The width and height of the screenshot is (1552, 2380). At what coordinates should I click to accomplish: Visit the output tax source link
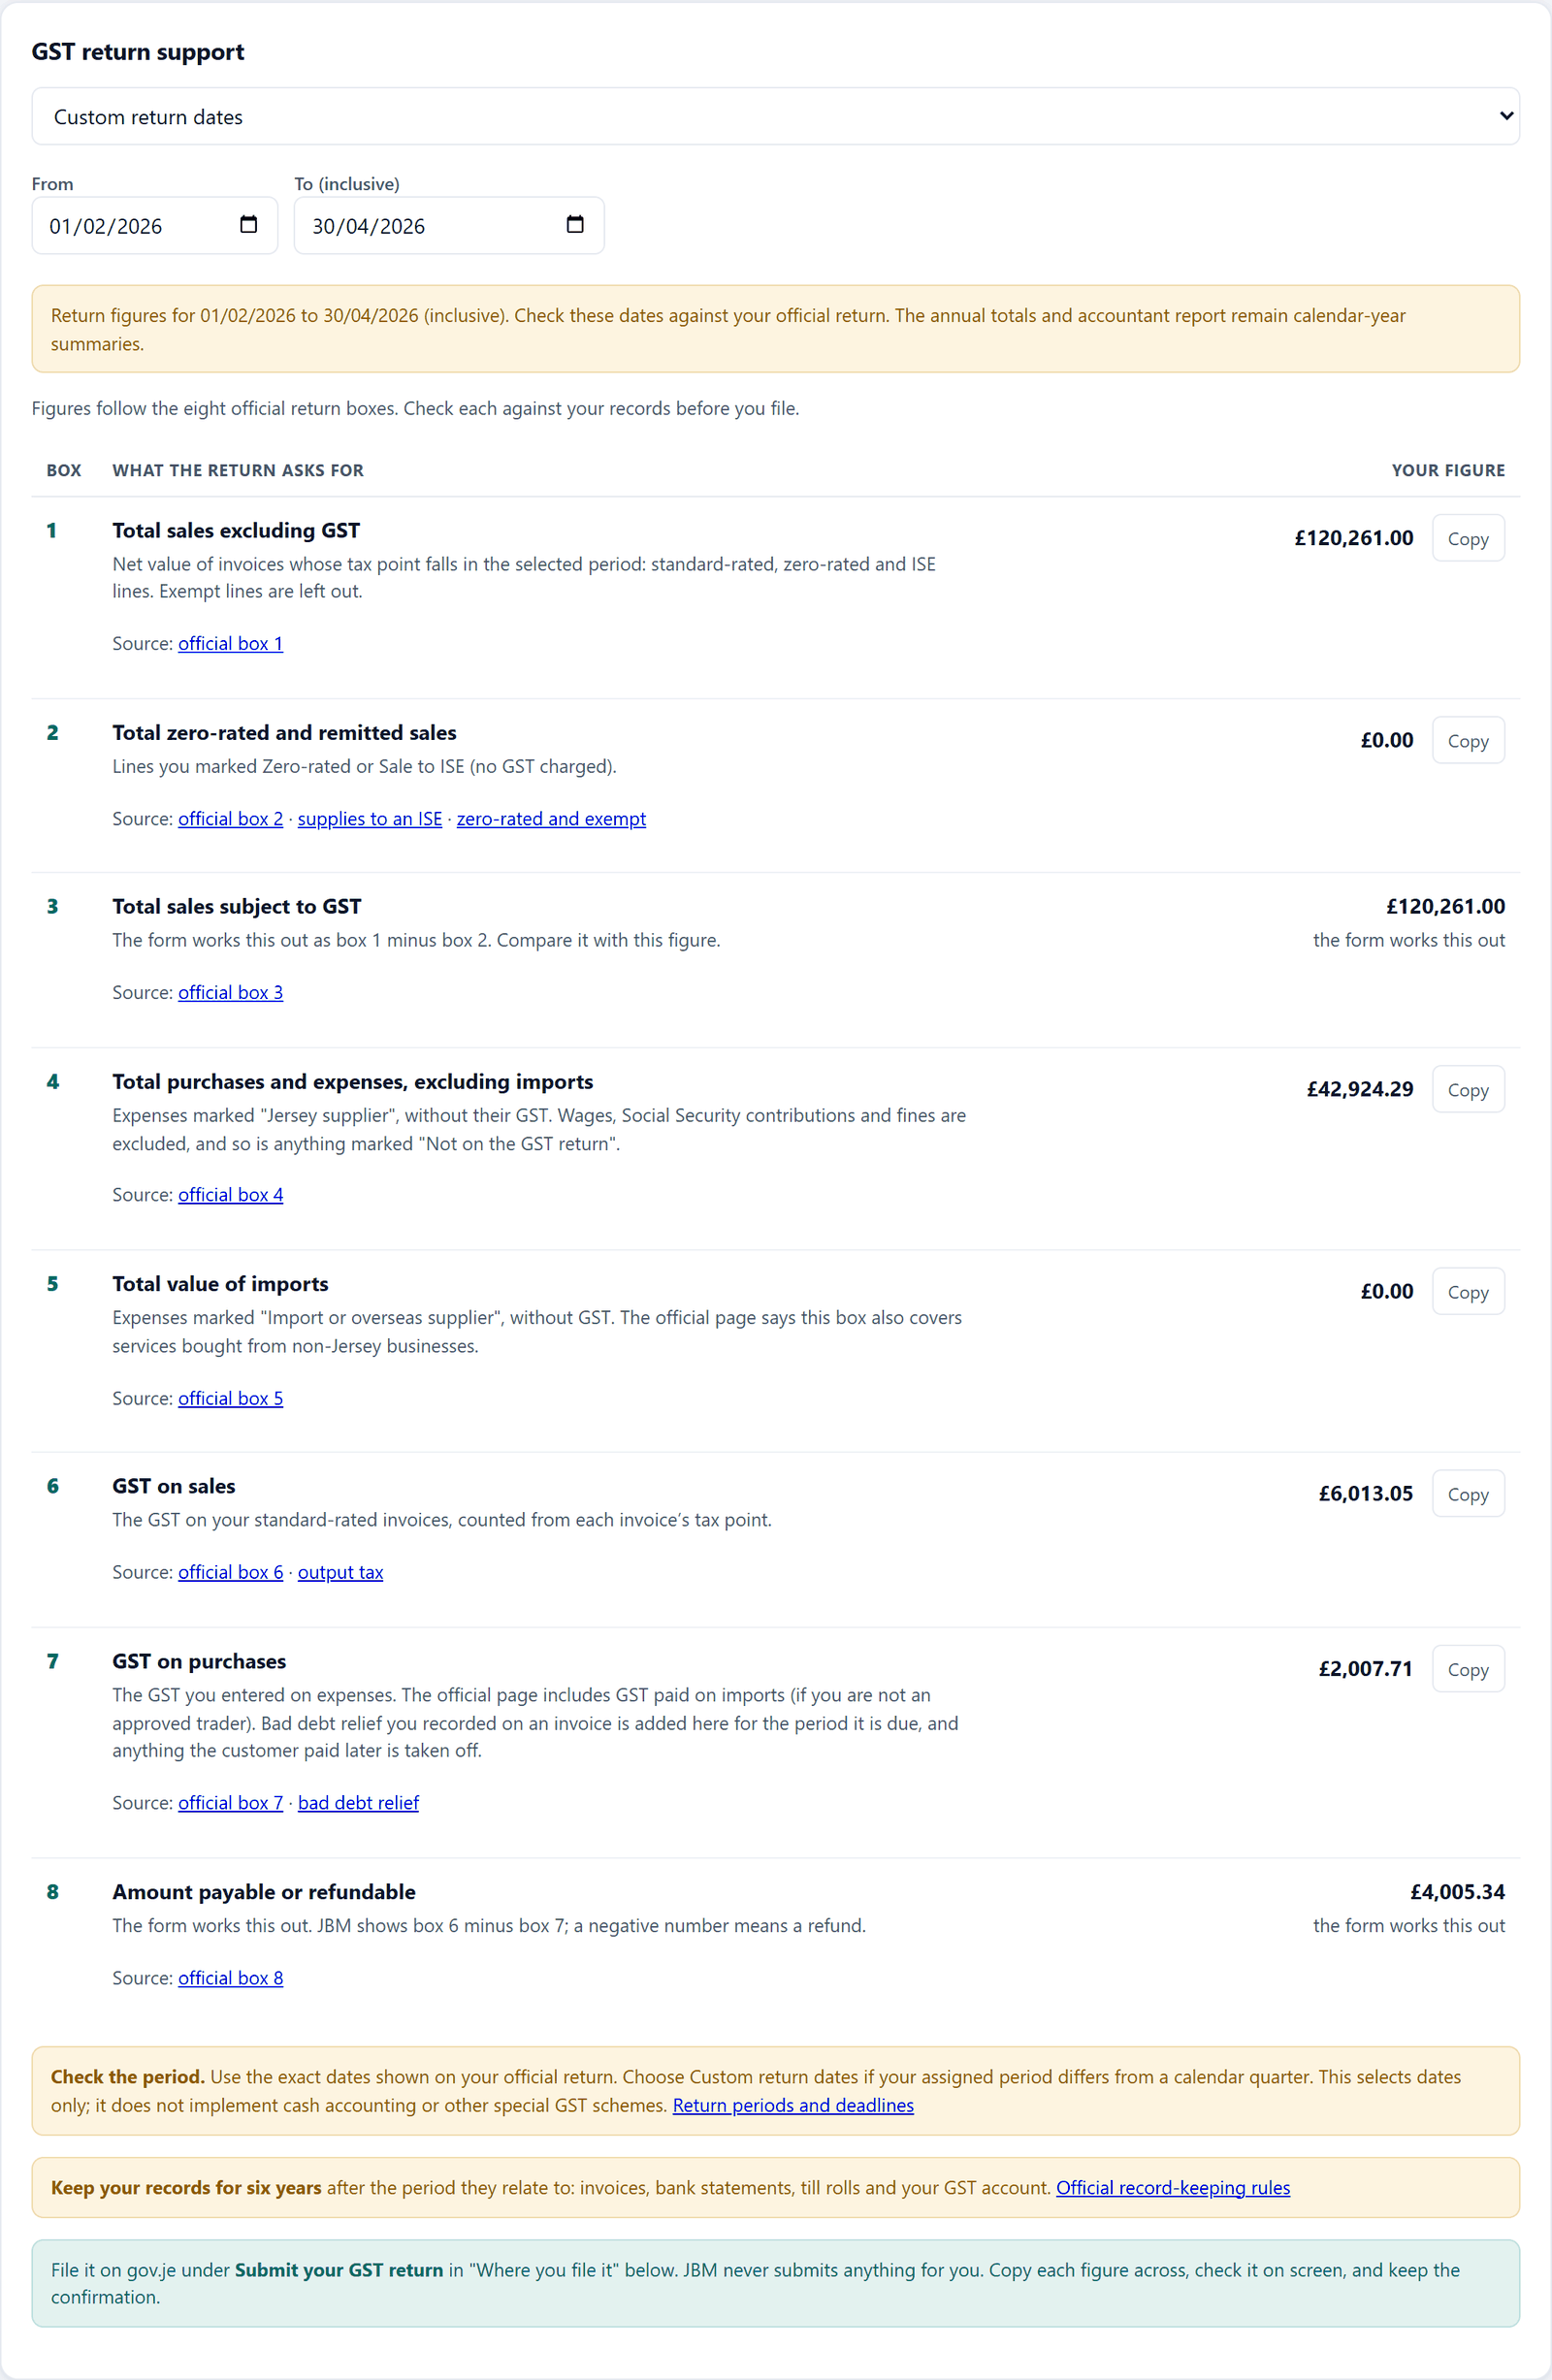[x=340, y=1571]
